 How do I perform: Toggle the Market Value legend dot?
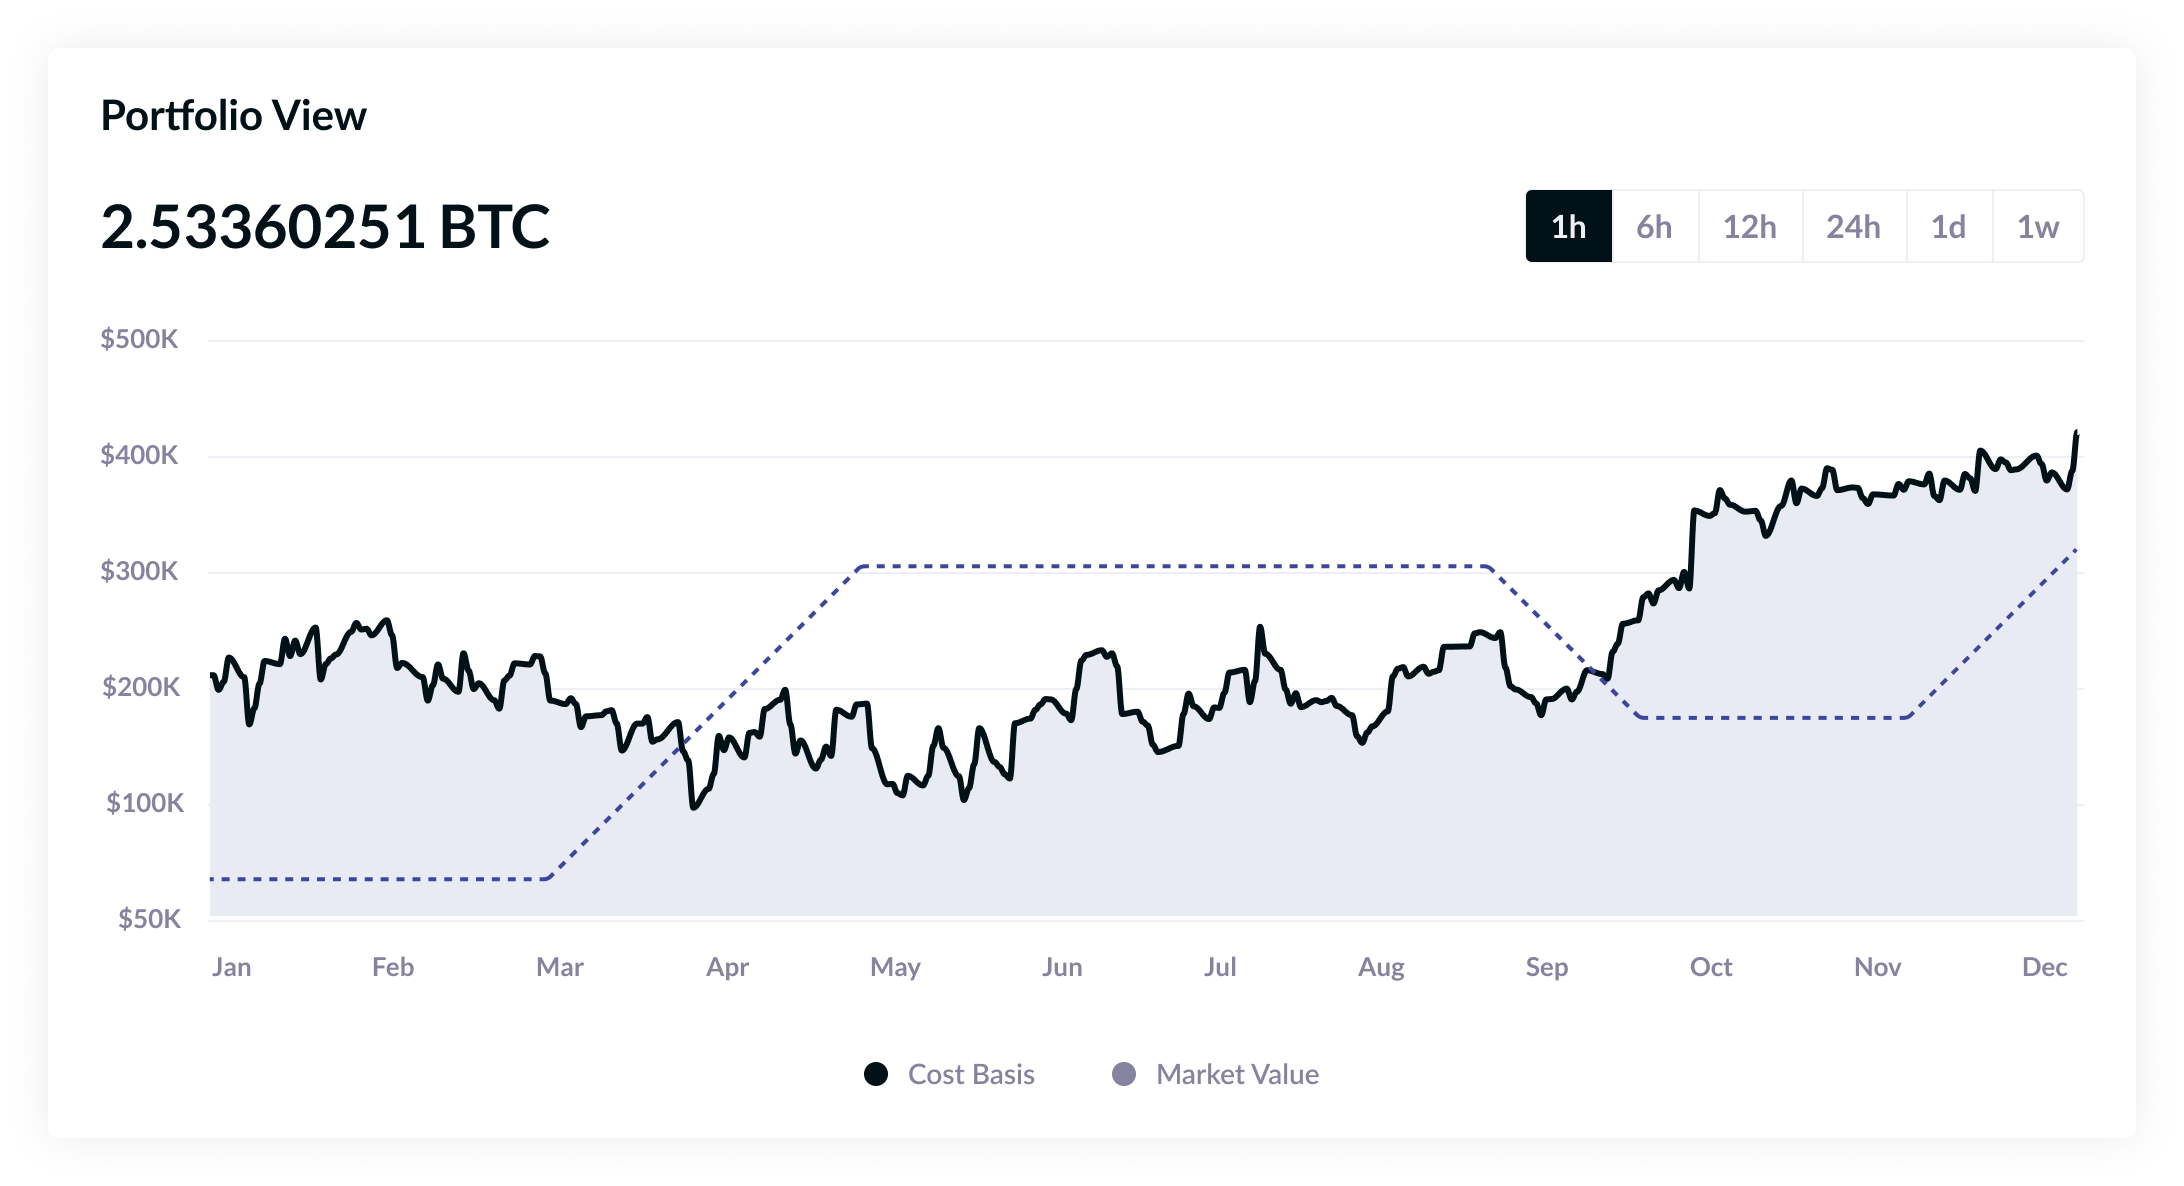coord(1124,1074)
